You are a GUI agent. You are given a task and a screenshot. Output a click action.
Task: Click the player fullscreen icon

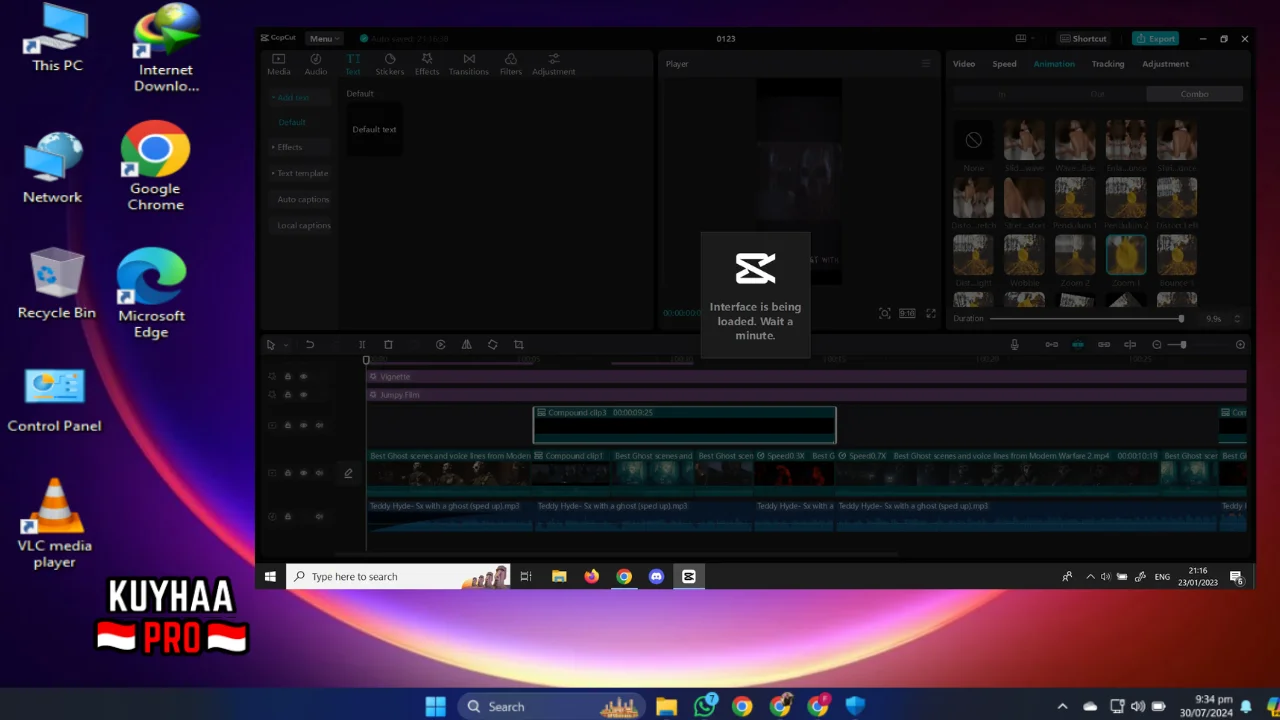pyautogui.click(x=931, y=313)
